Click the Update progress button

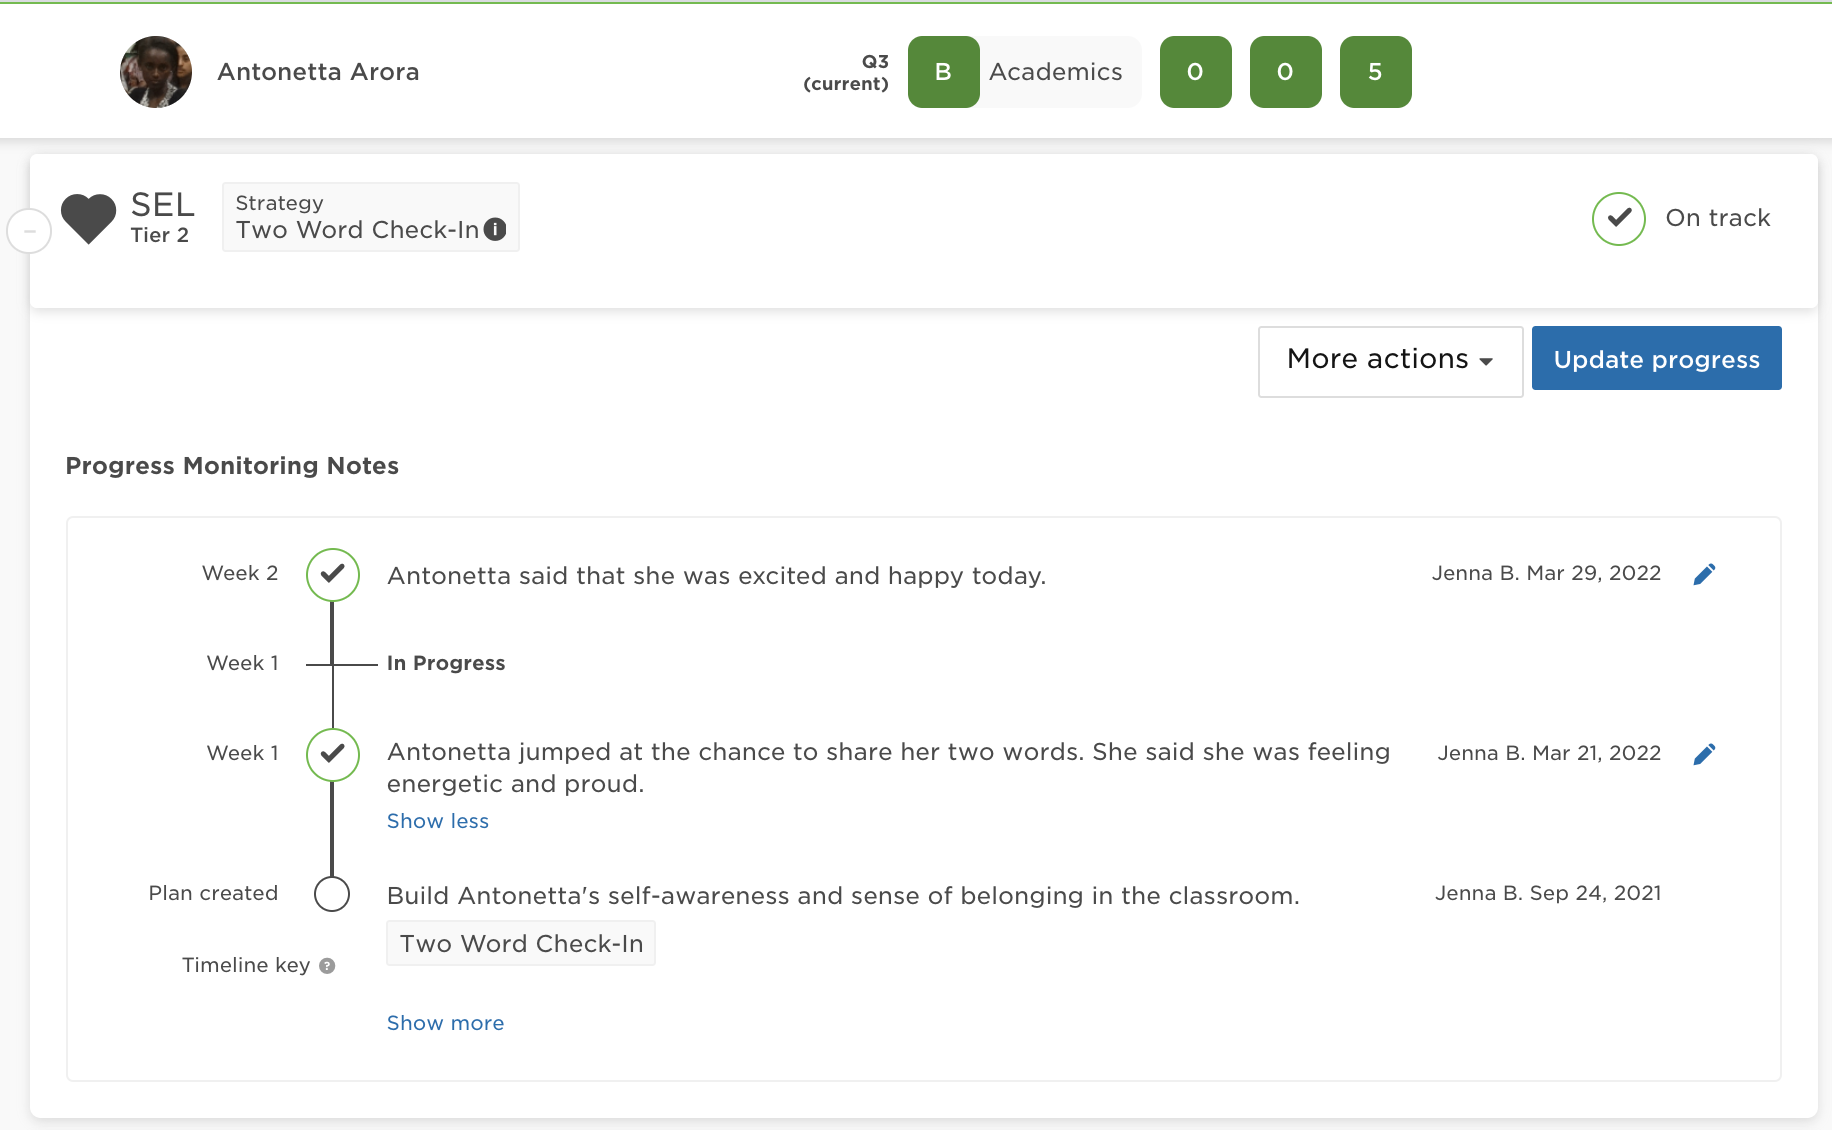pos(1656,358)
